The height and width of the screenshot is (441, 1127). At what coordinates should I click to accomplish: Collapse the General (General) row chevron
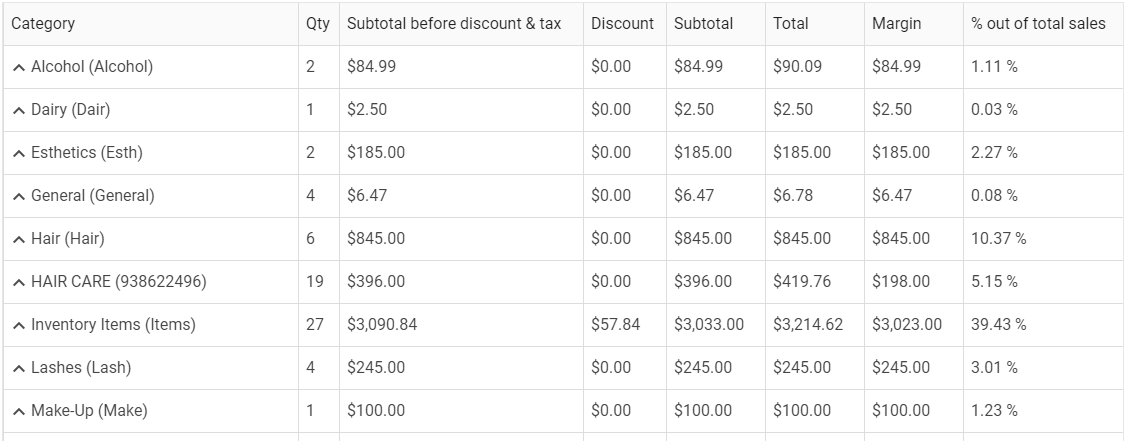(19, 196)
